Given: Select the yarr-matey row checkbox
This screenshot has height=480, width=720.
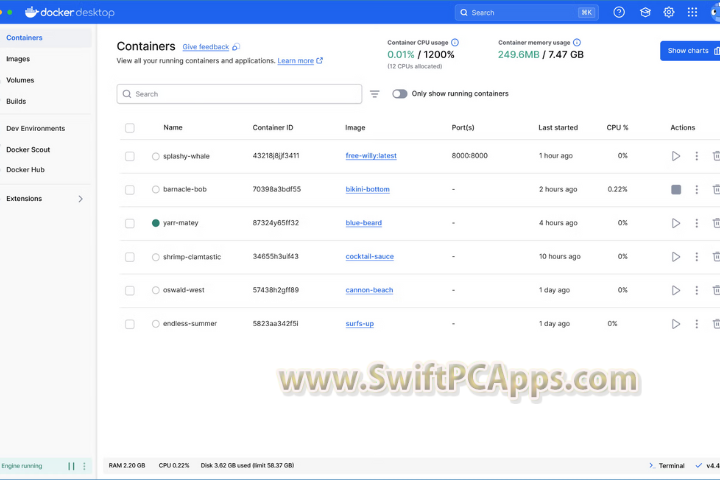Looking at the screenshot, I should [130, 224].
